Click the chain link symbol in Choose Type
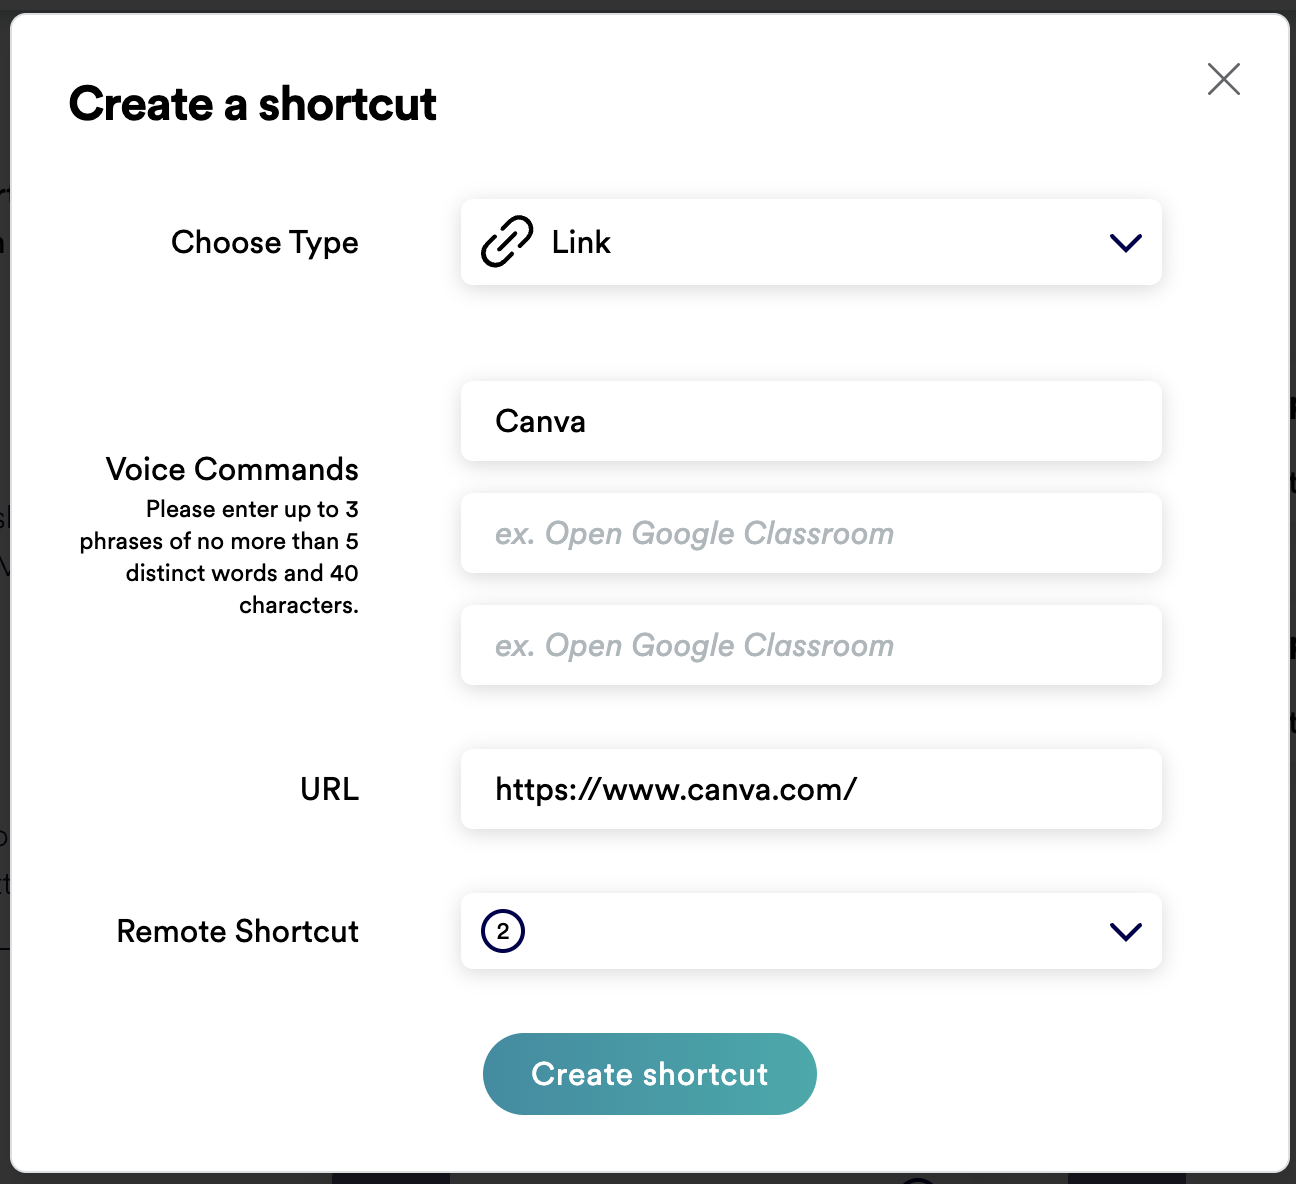 [508, 241]
